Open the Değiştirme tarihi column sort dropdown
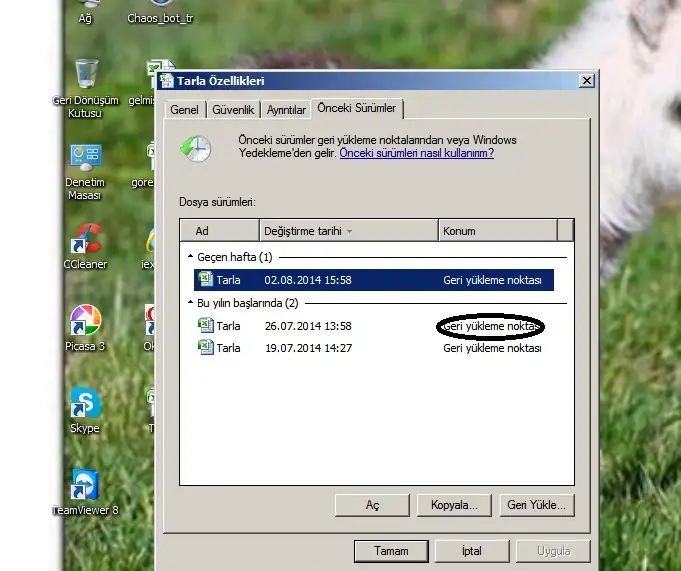681x571 pixels. pyautogui.click(x=349, y=232)
